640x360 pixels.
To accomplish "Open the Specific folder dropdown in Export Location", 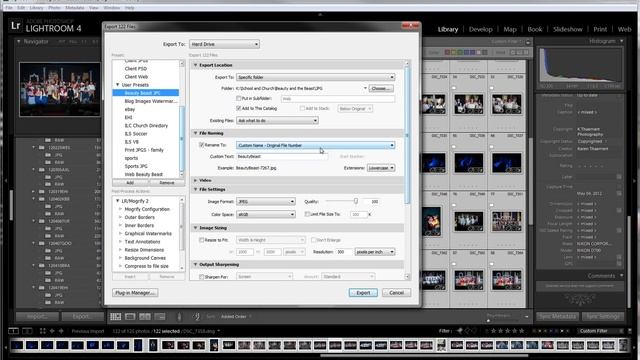I will click(x=316, y=77).
